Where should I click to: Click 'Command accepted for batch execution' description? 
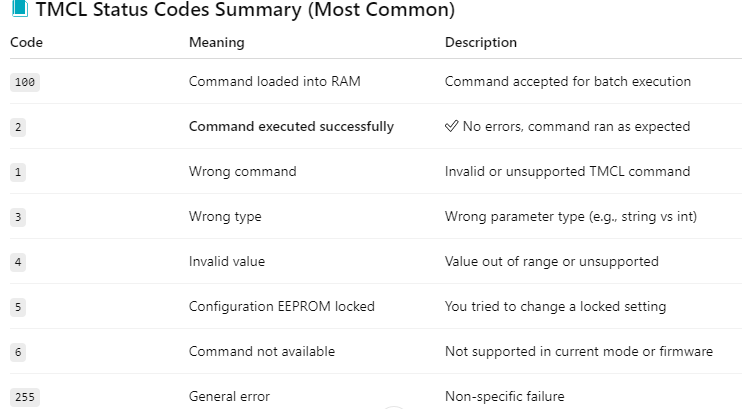tap(567, 82)
